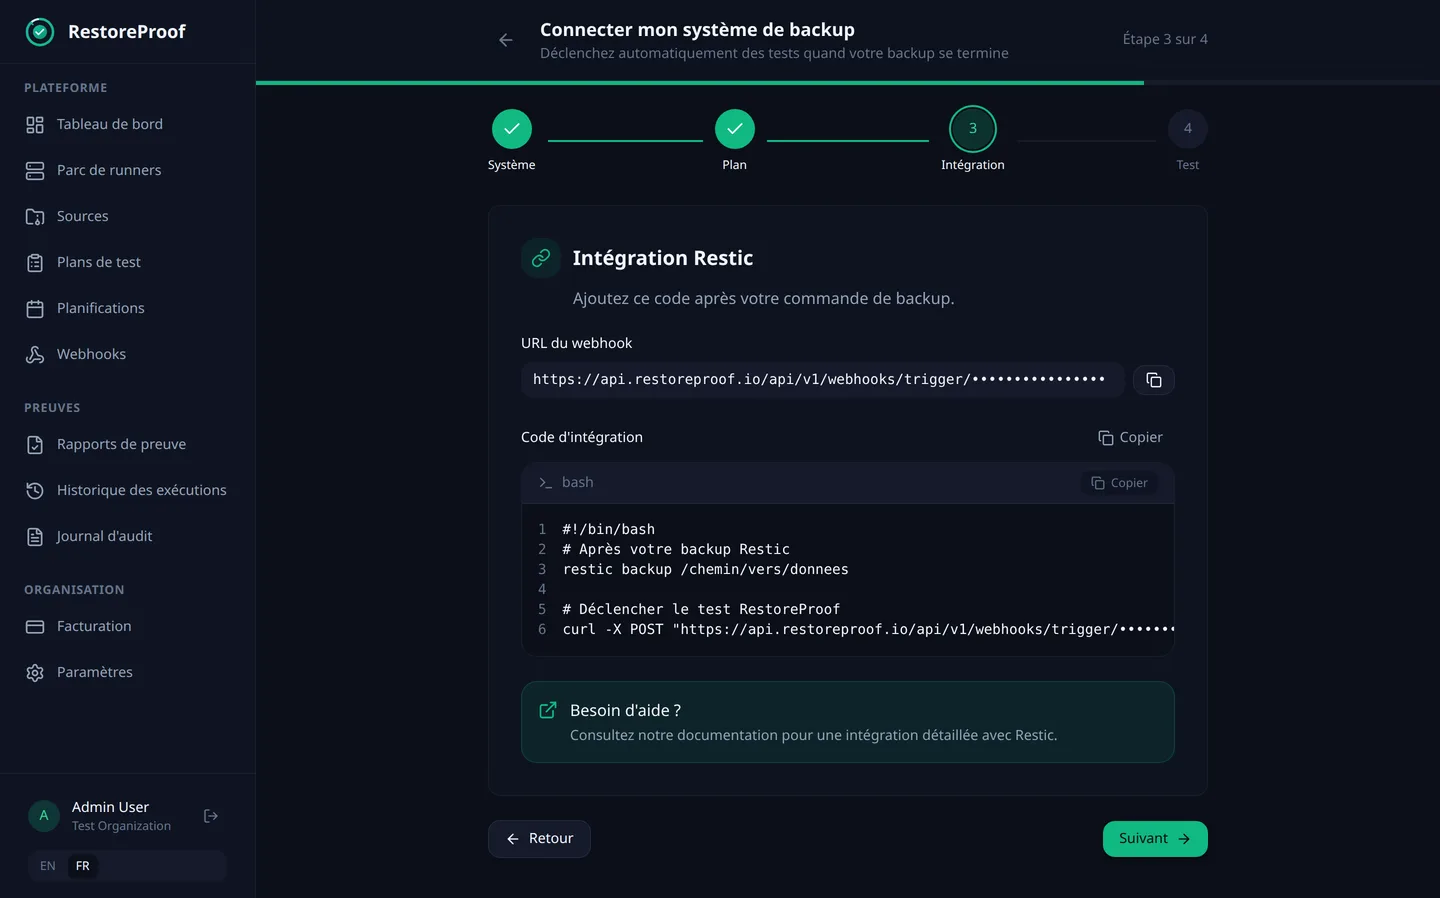Switch language to EN
The width and height of the screenshot is (1440, 898).
tap(48, 866)
